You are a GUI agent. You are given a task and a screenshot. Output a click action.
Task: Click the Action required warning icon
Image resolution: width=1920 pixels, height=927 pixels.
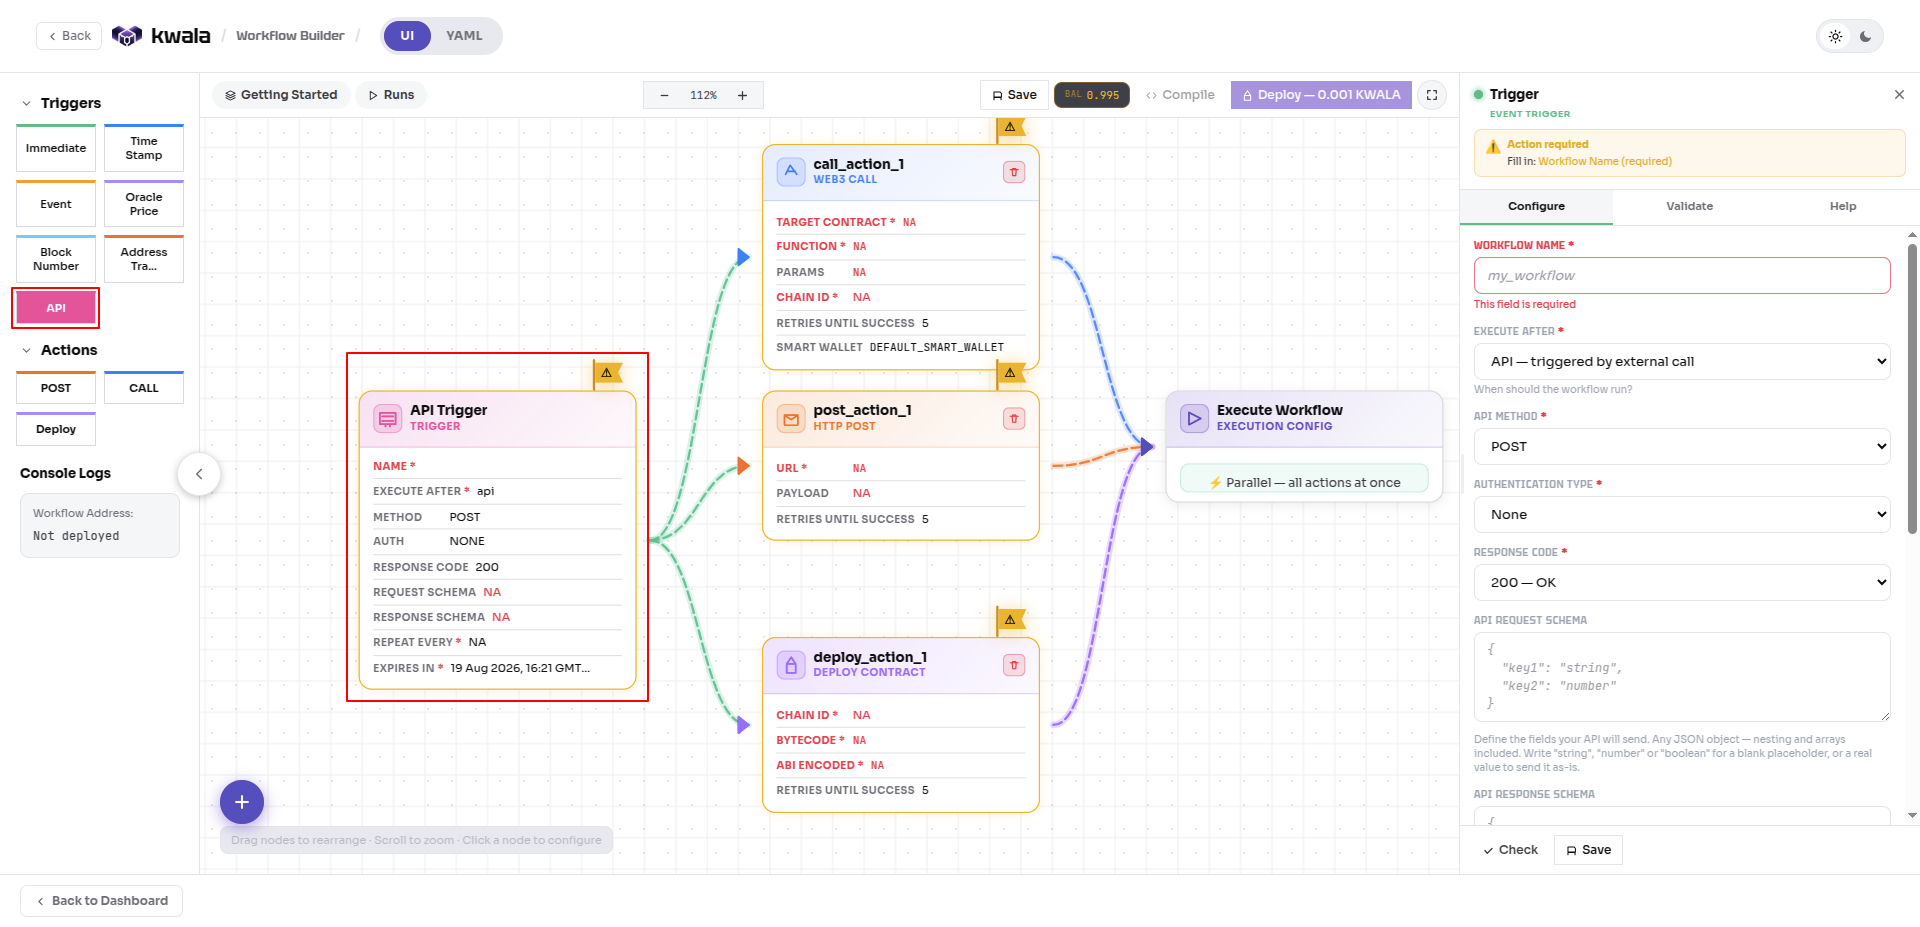[x=1493, y=147]
